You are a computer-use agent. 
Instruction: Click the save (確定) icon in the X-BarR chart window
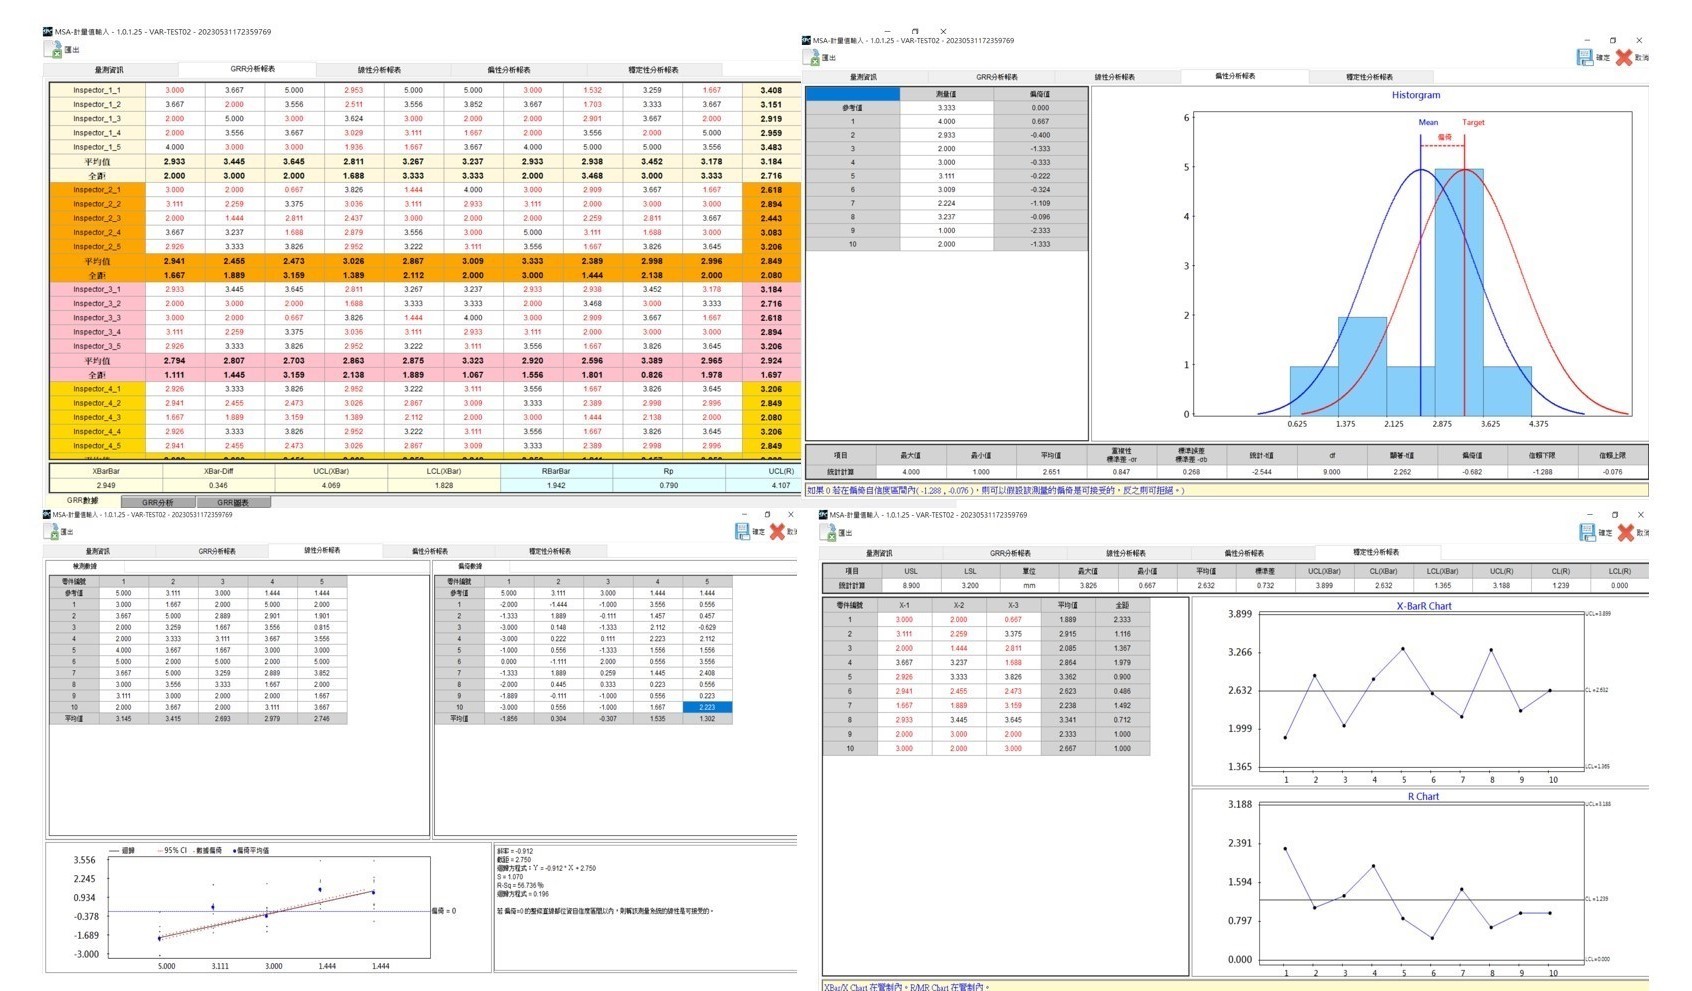tap(1587, 532)
